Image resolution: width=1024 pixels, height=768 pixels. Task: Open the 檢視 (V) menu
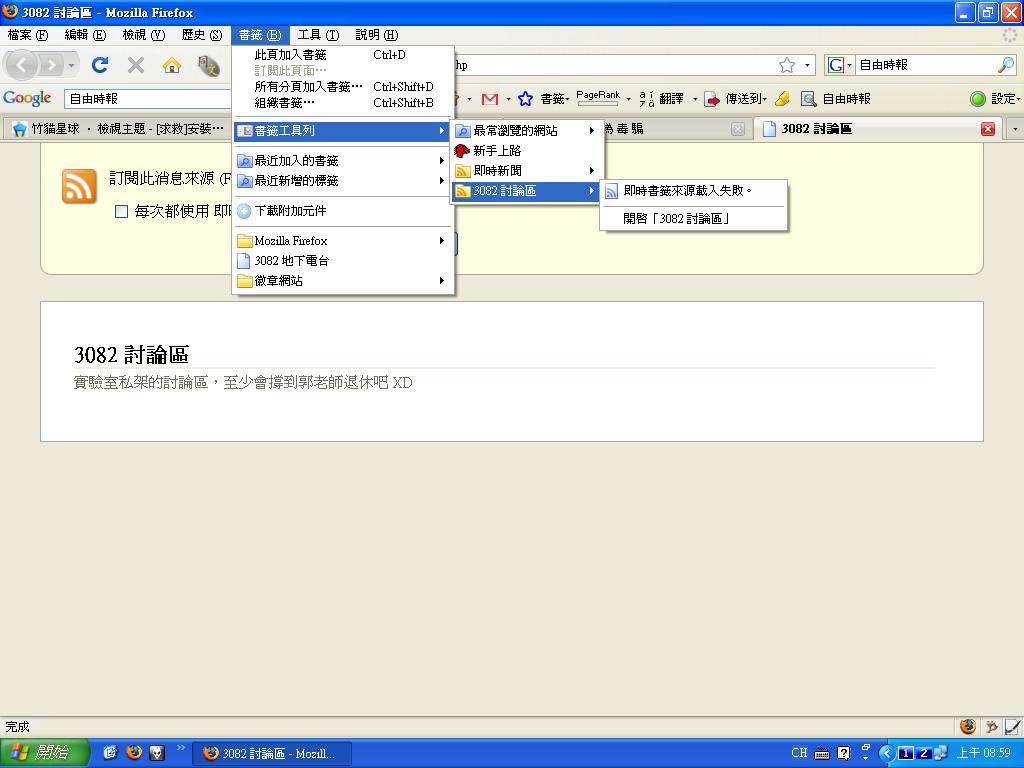point(144,35)
